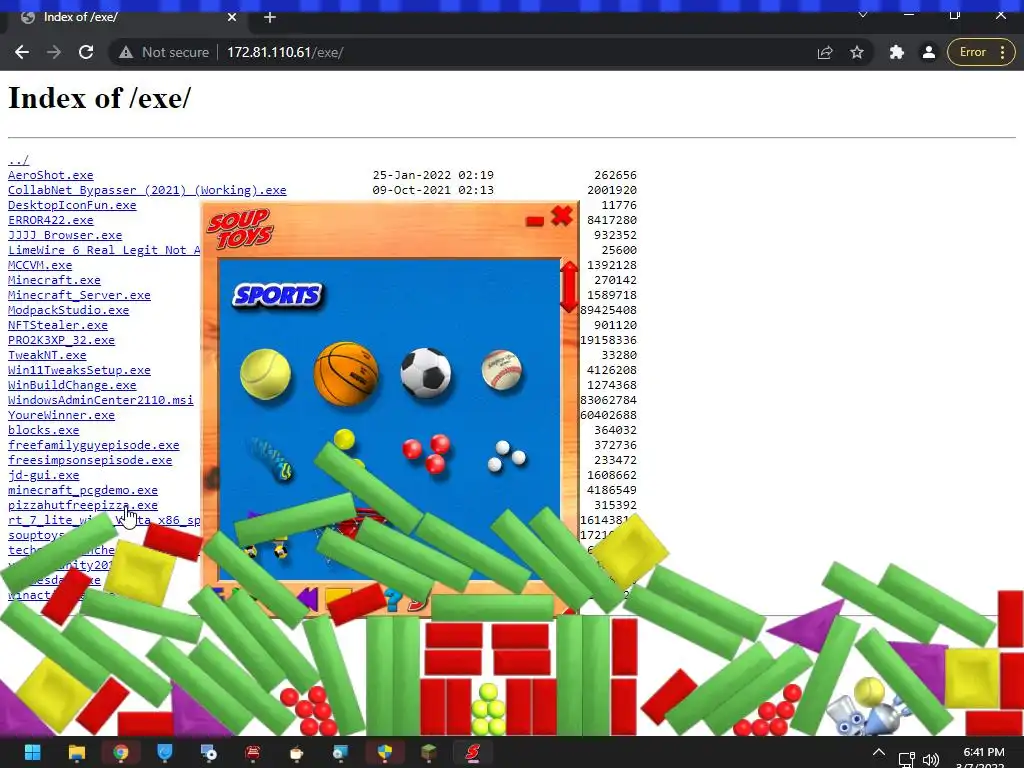Minimize the Soup Toys panel
This screenshot has height=768, width=1024.
[535, 221]
